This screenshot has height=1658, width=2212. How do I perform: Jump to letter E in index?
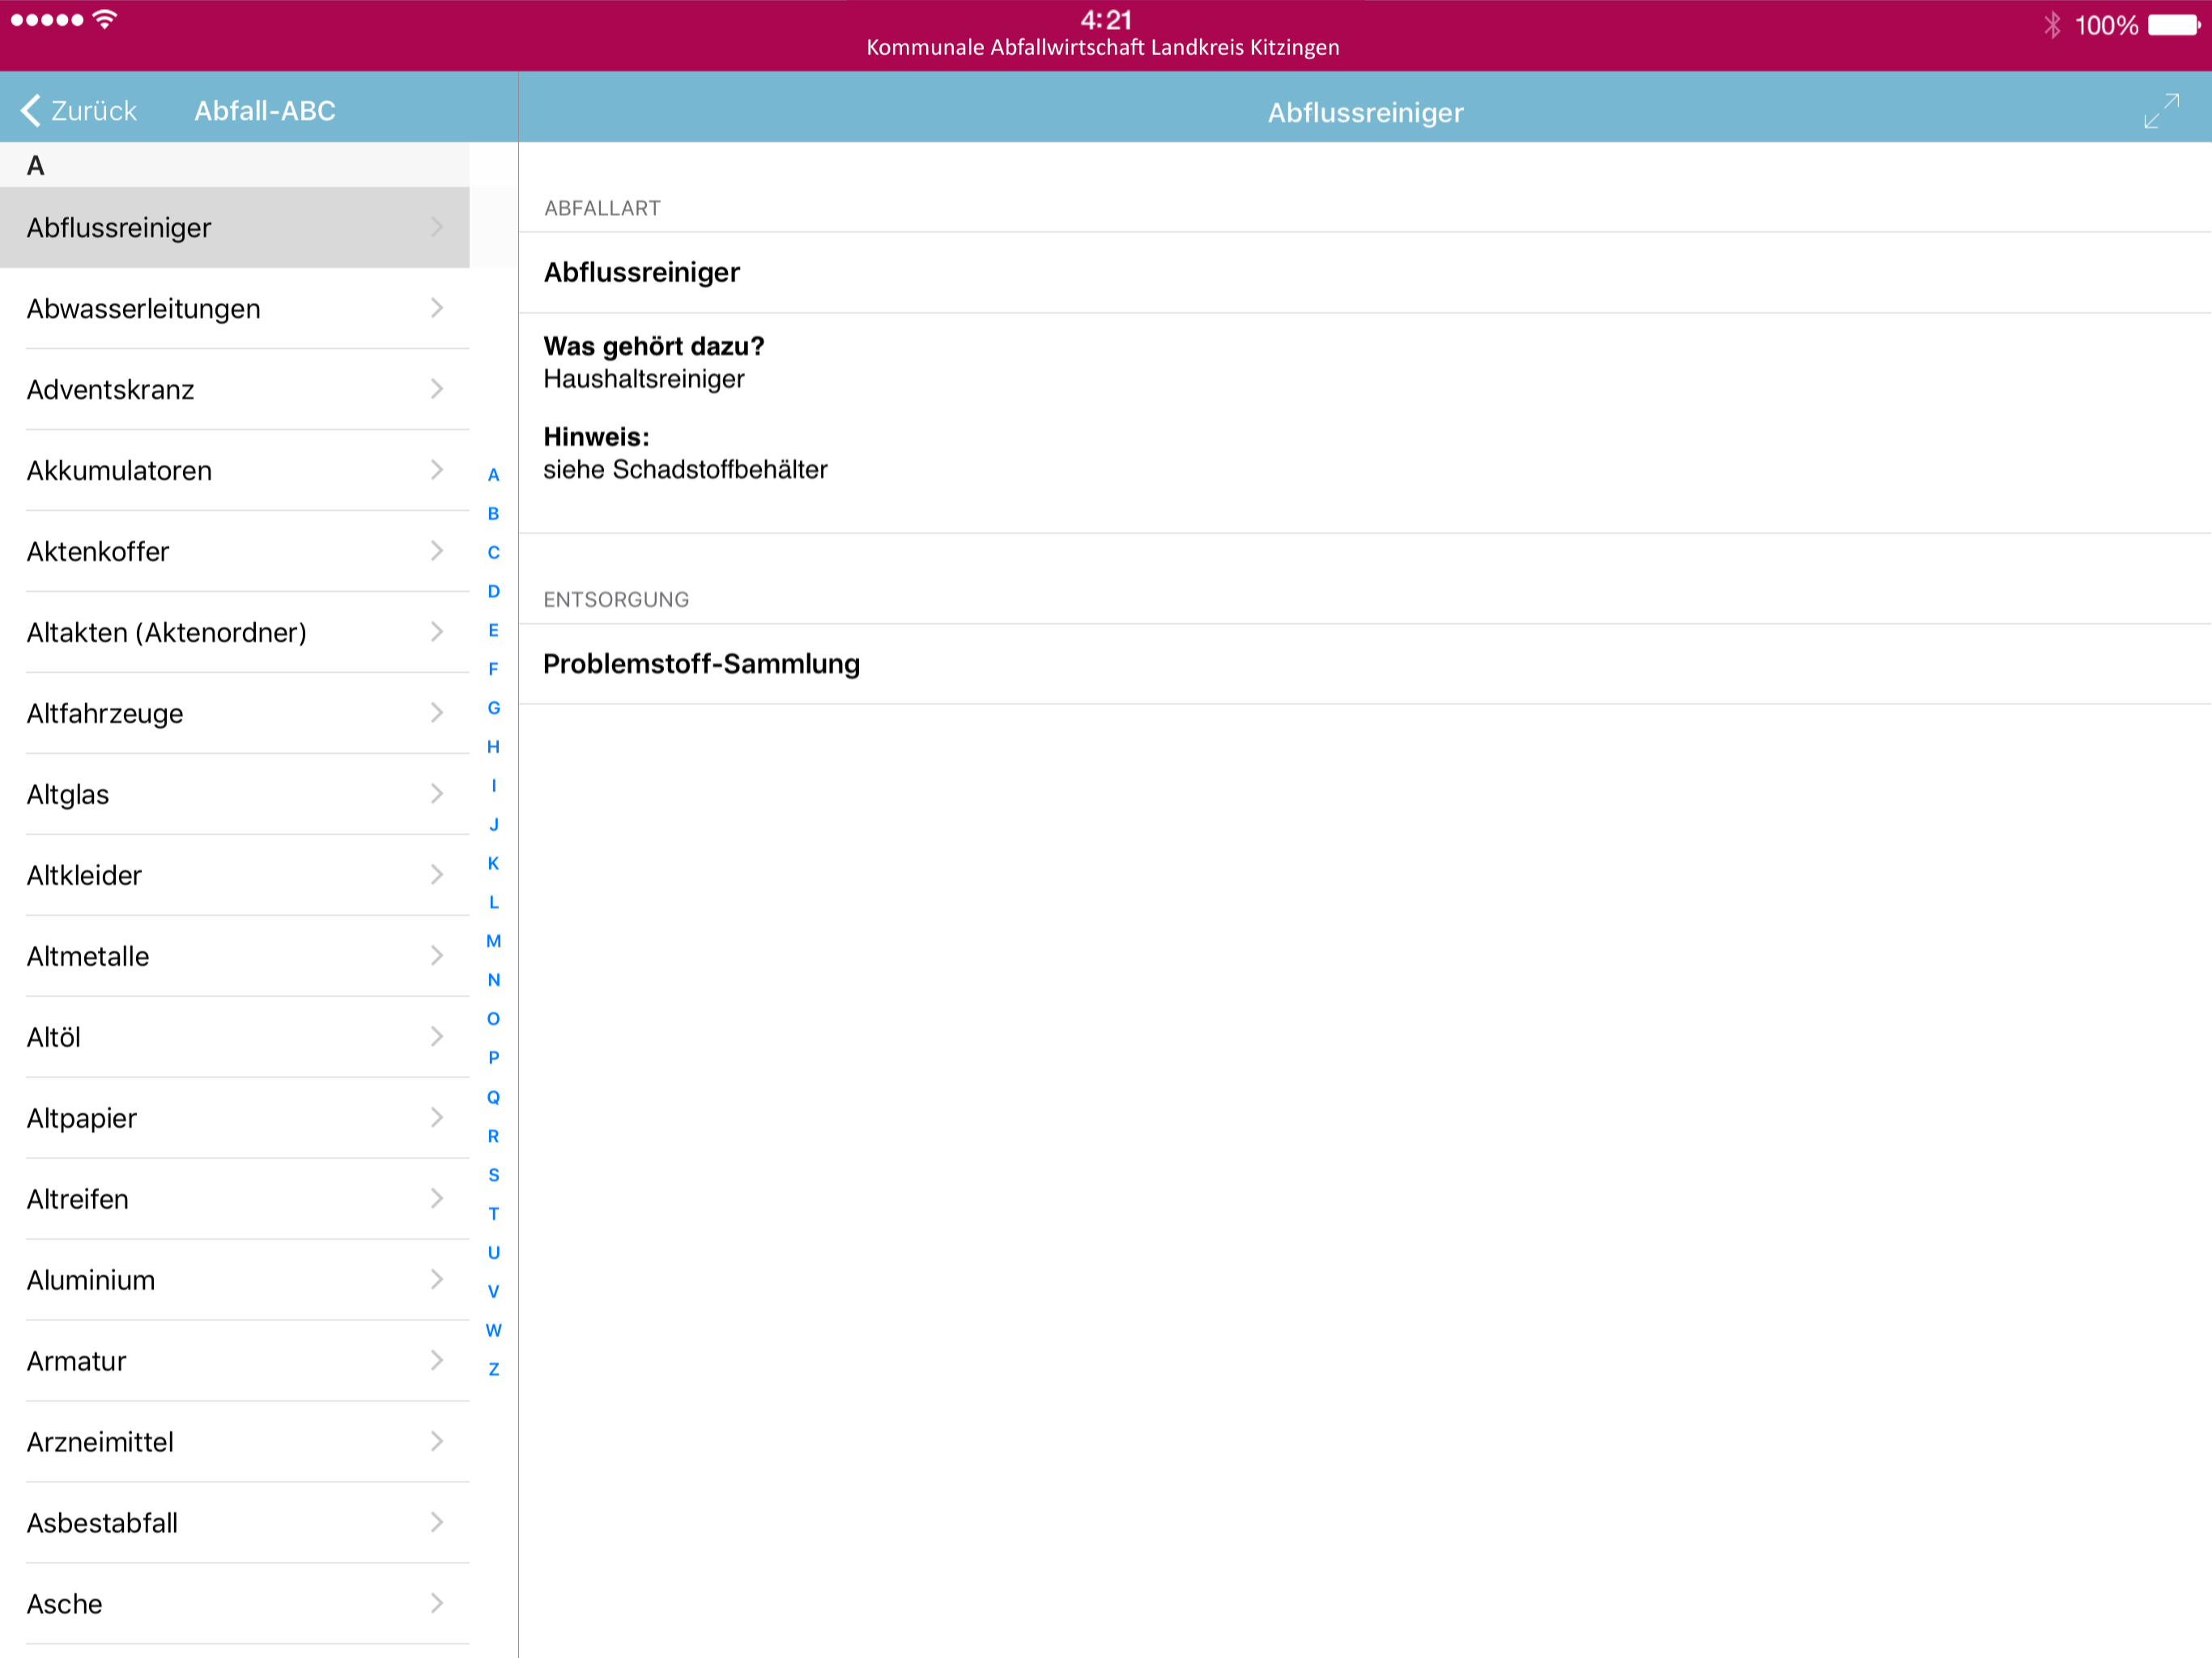point(493,631)
